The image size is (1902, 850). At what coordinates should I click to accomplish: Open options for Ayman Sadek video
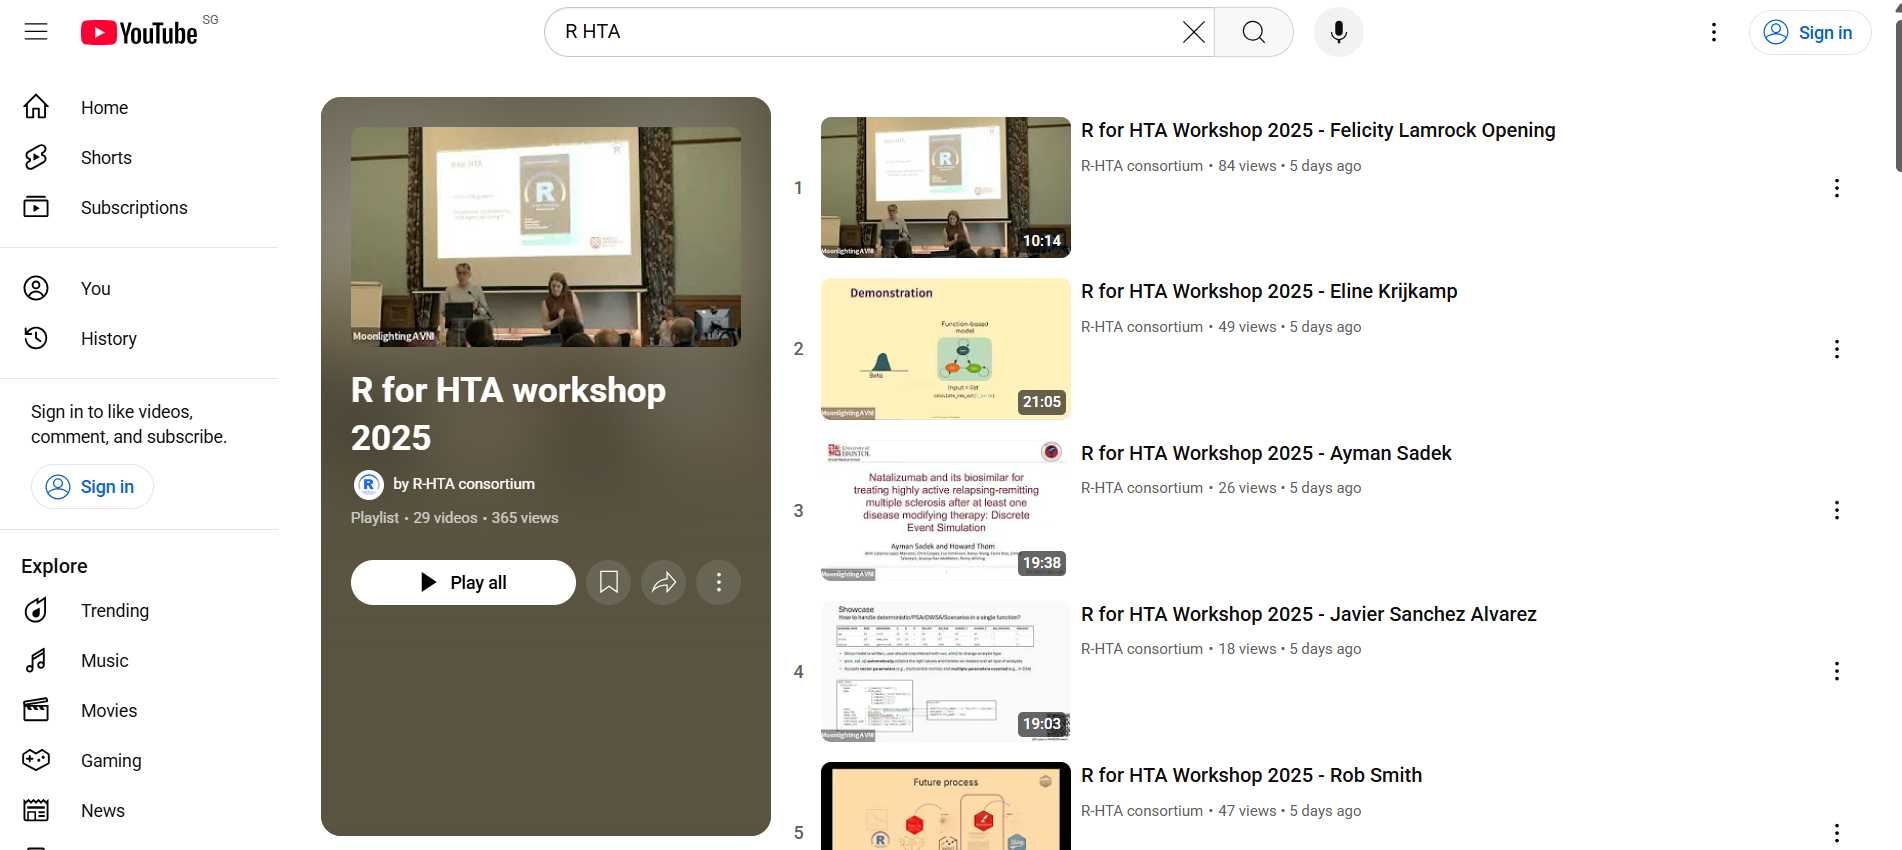1836,510
